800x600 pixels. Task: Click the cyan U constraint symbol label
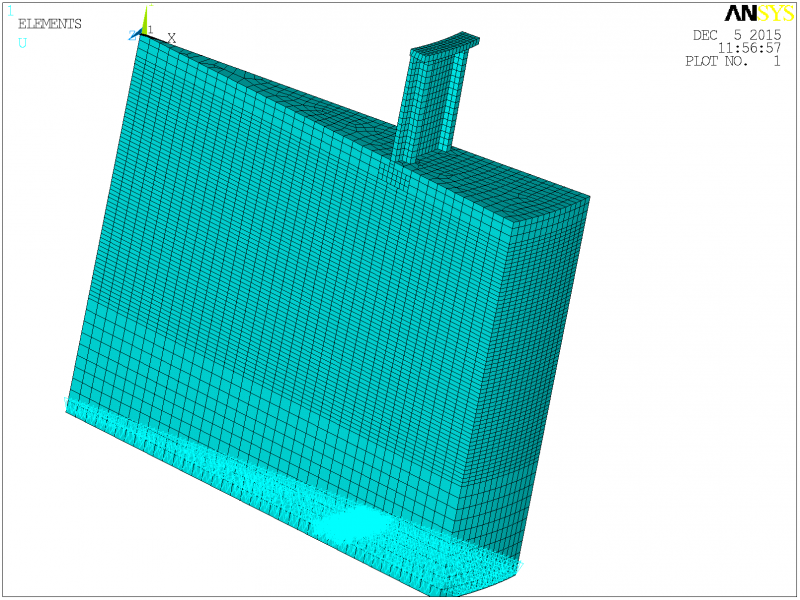(22, 43)
